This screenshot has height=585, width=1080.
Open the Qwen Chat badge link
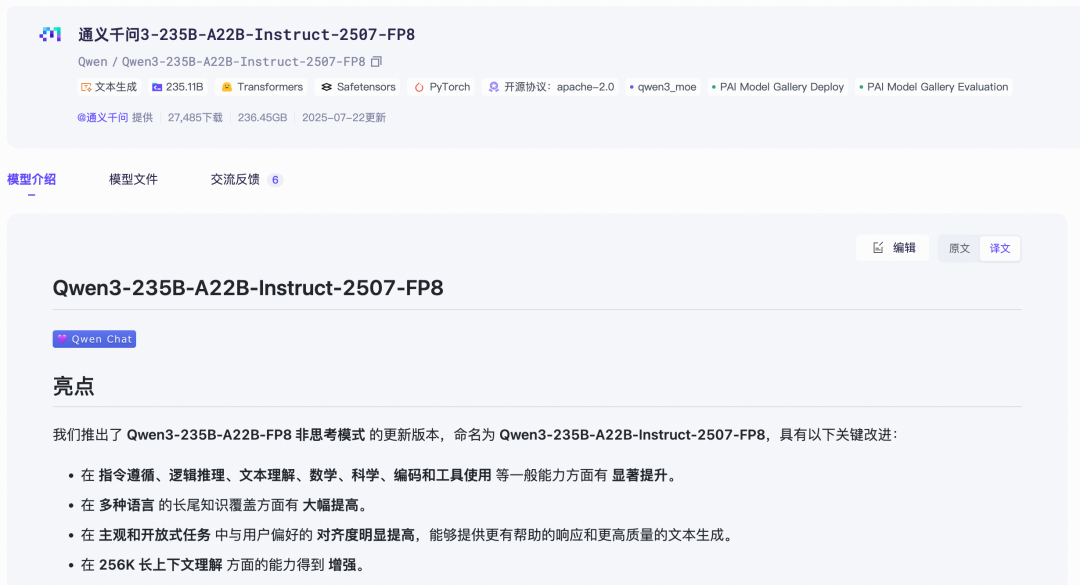click(94, 339)
